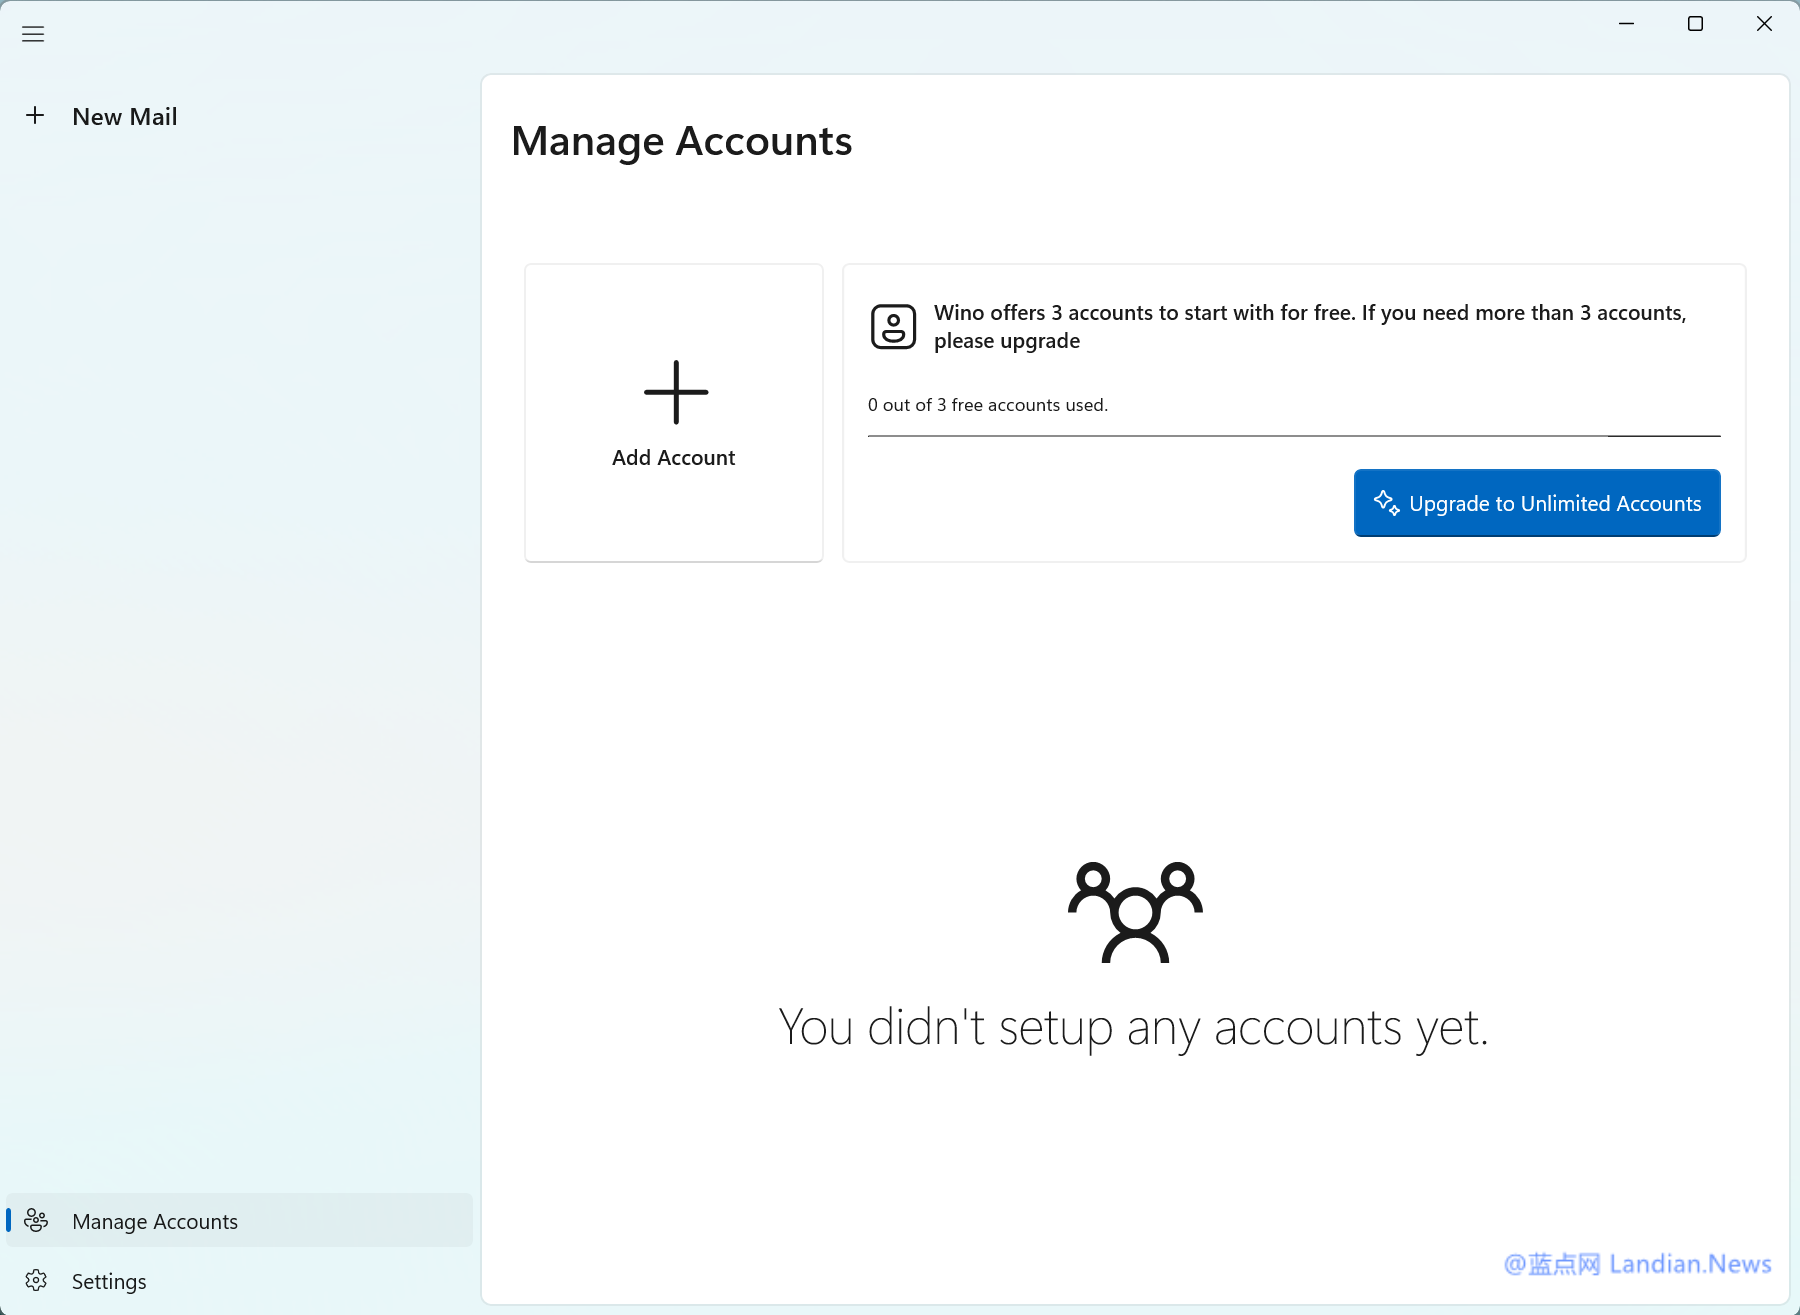This screenshot has height=1315, width=1800.
Task: Click the plus icon beside New Mail
Action: 35,116
